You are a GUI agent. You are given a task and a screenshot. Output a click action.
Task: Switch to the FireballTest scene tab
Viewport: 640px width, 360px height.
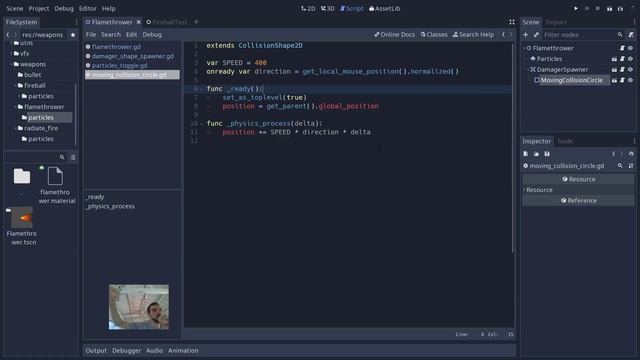167,22
